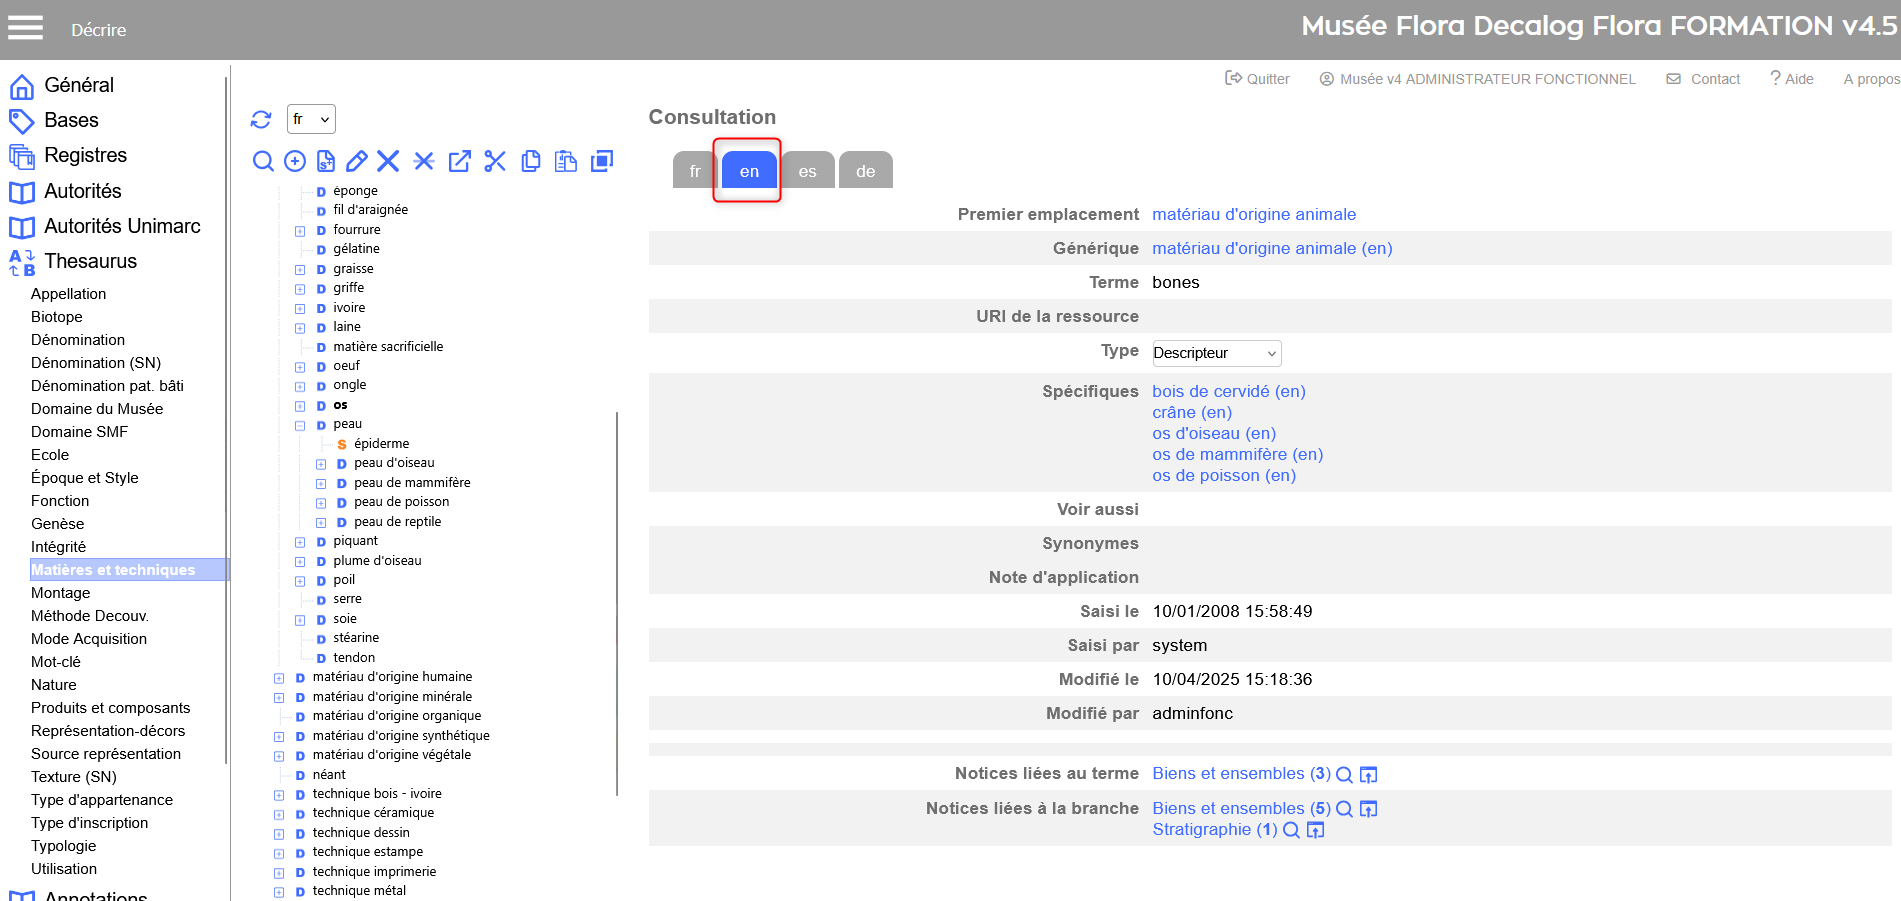Click the Quitter link
This screenshot has height=901, width=1901.
(x=1258, y=79)
